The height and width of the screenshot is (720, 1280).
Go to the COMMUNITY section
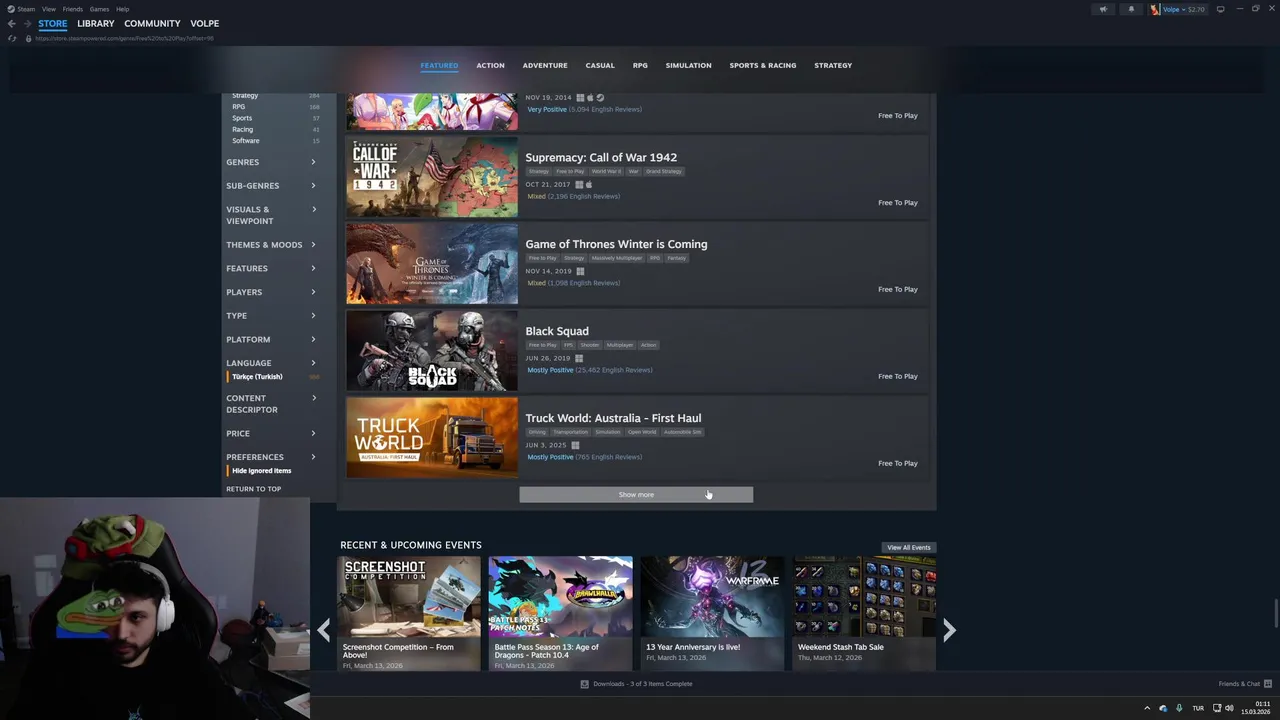point(152,23)
